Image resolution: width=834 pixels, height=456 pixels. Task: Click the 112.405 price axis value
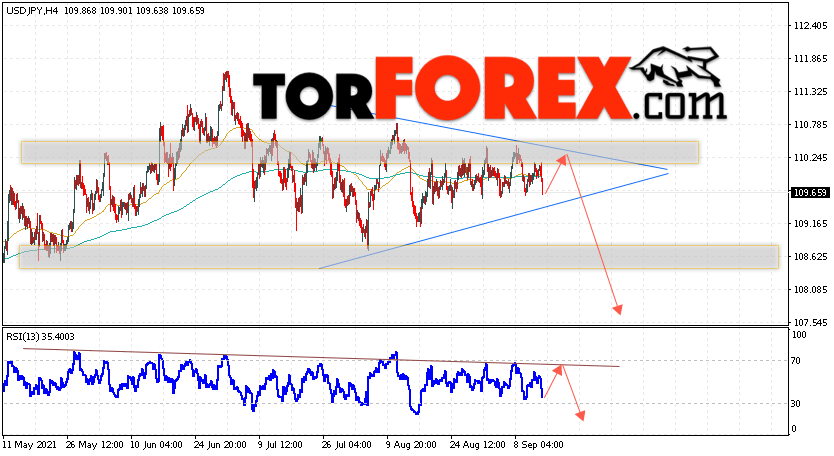810,26
